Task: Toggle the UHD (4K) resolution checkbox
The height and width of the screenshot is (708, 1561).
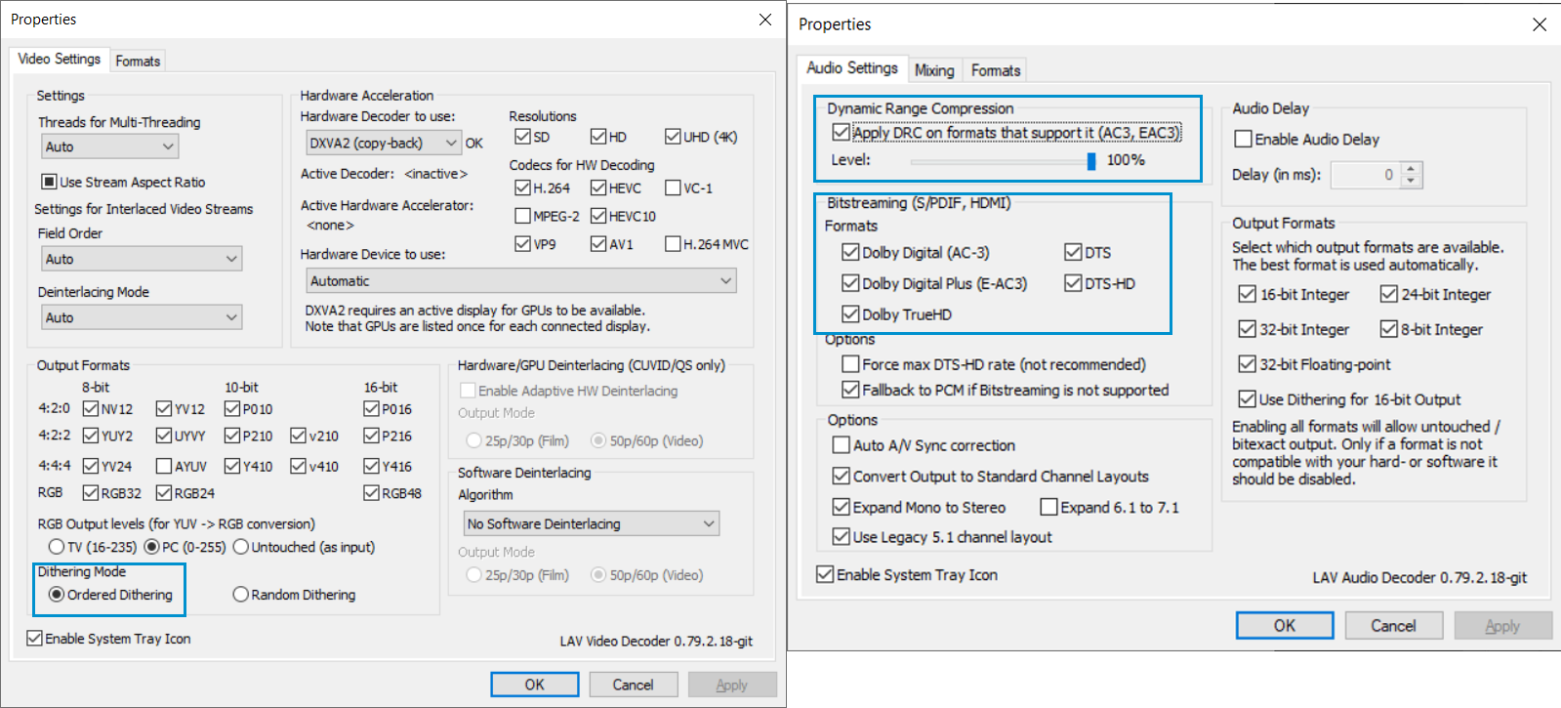Action: pyautogui.click(x=673, y=137)
